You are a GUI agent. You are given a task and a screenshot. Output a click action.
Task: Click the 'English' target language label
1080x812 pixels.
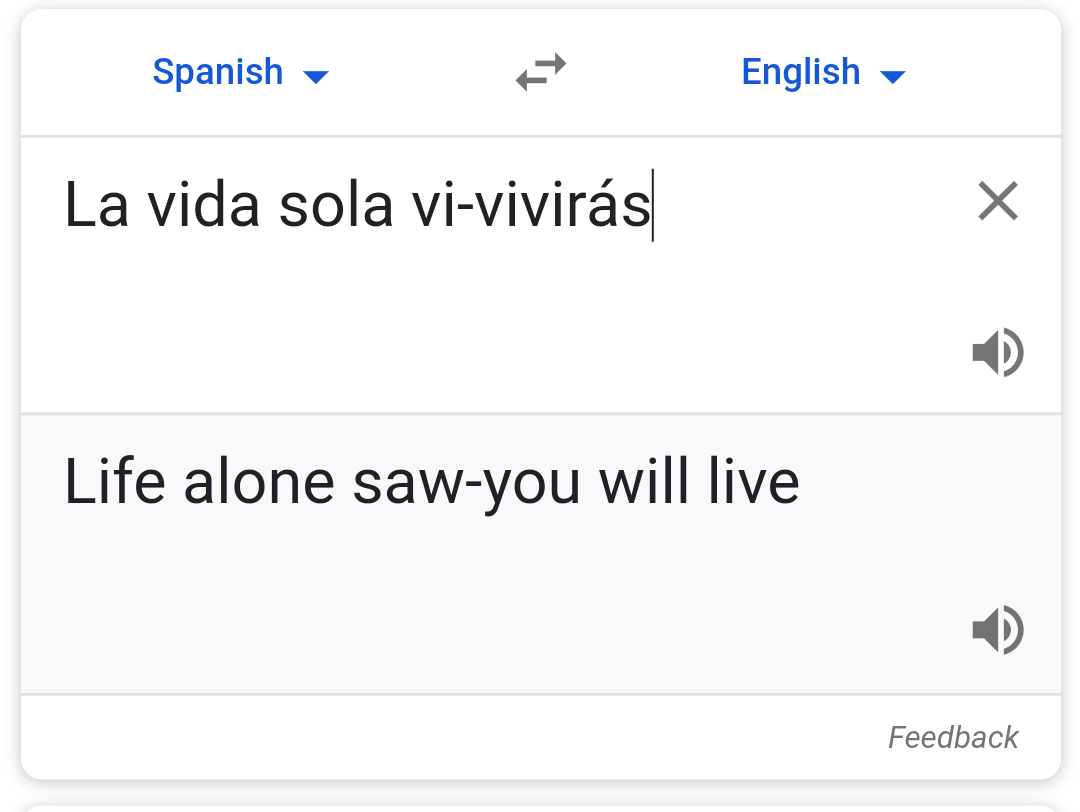pyautogui.click(x=800, y=72)
